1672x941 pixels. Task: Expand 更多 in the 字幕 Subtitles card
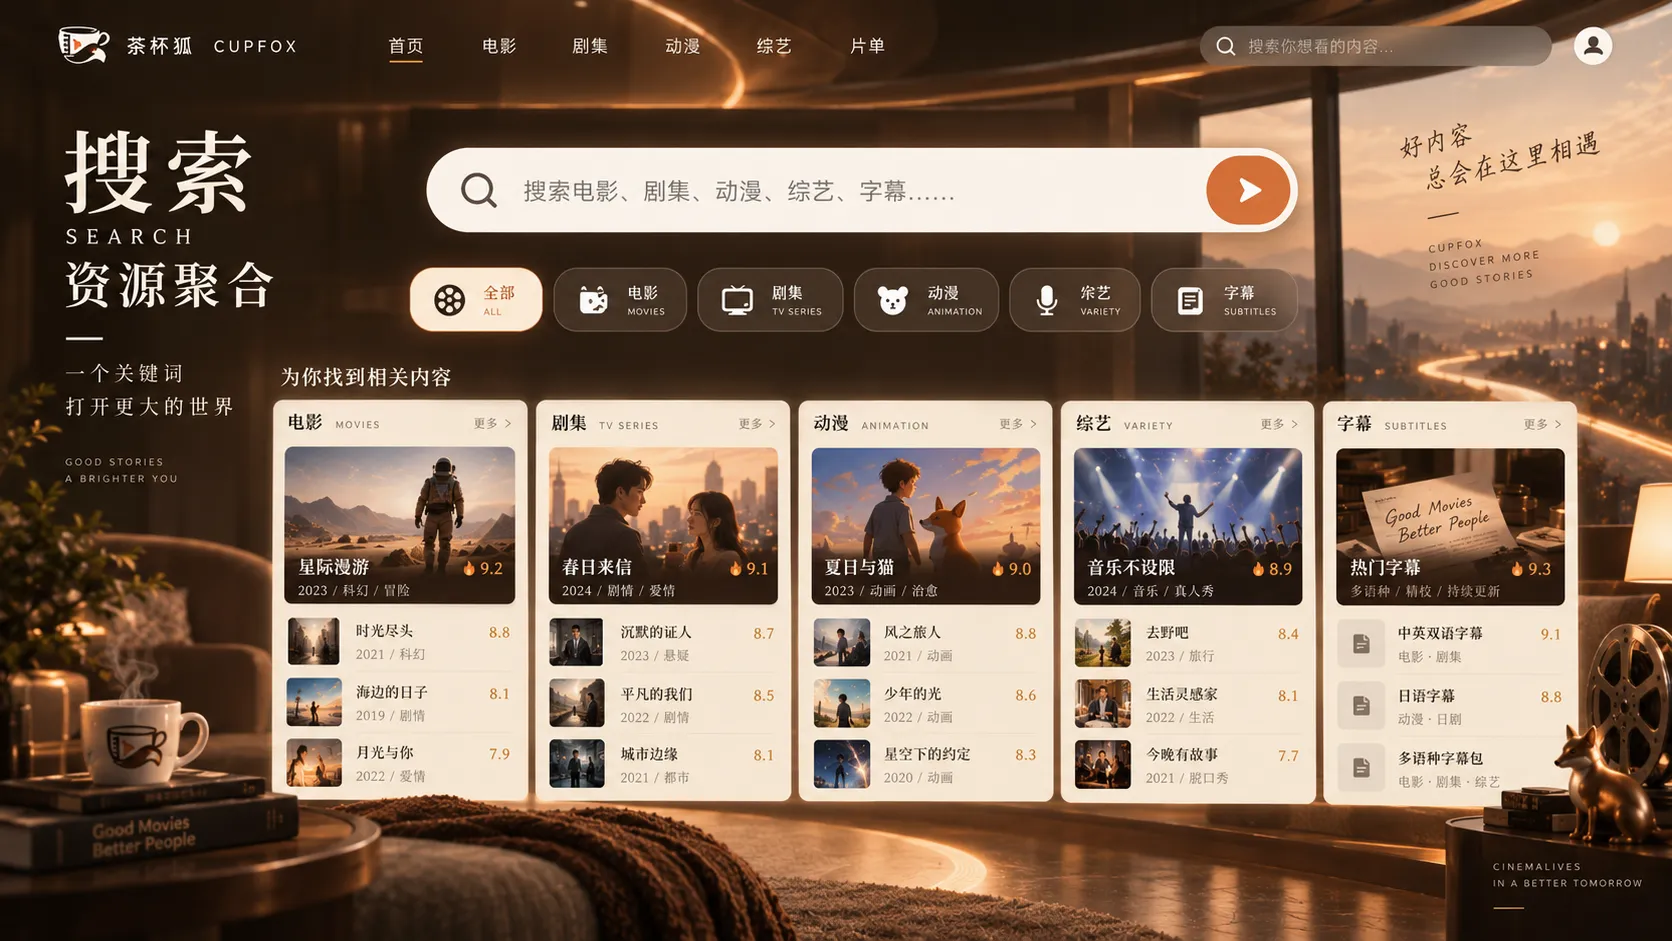1542,424
